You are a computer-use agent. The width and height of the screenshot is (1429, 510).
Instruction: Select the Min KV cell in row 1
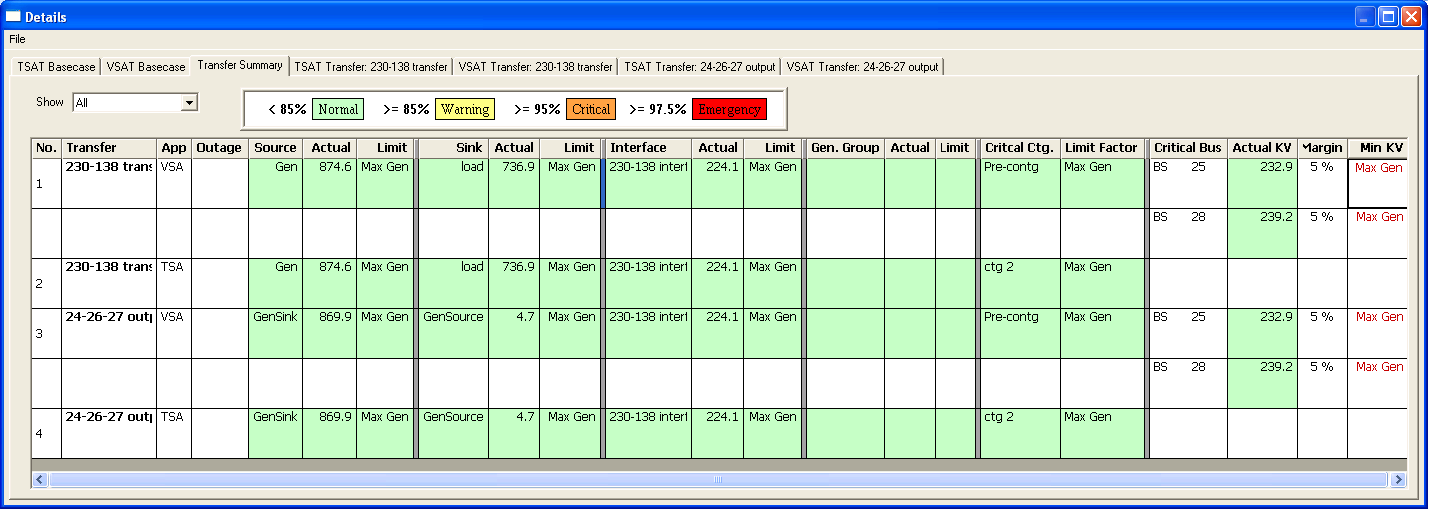1378,183
